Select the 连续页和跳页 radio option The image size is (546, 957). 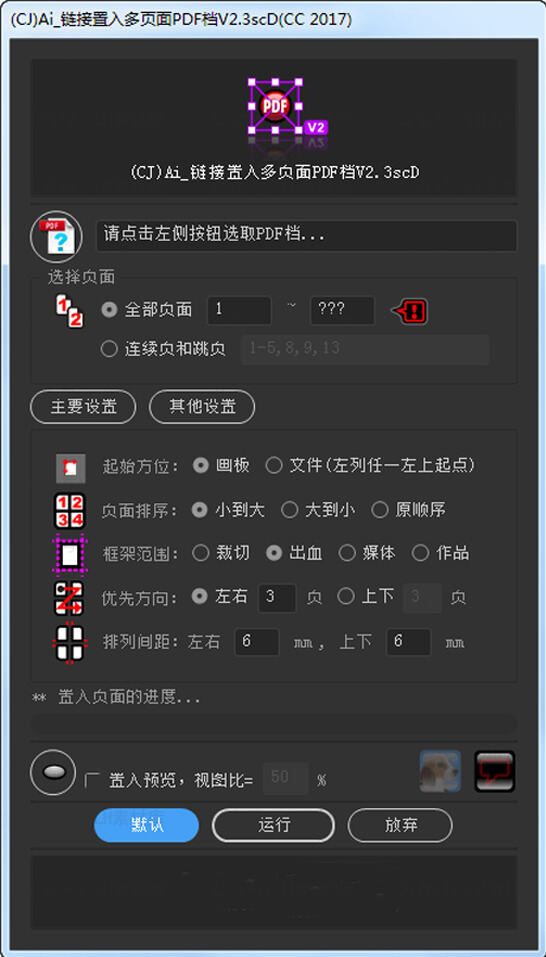163,349
